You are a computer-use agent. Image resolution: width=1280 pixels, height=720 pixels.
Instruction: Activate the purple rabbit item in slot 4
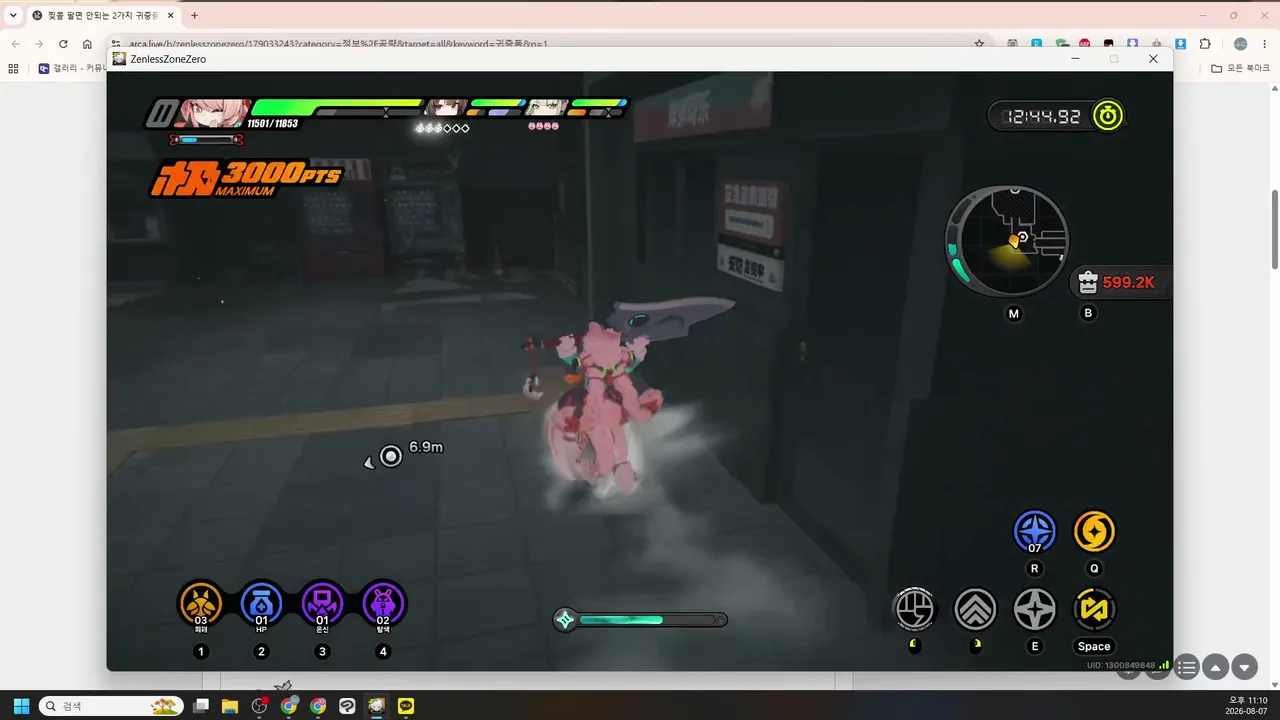[383, 604]
